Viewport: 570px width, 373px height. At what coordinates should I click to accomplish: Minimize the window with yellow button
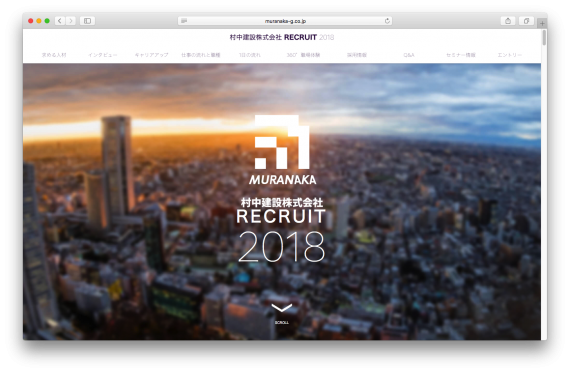39,21
